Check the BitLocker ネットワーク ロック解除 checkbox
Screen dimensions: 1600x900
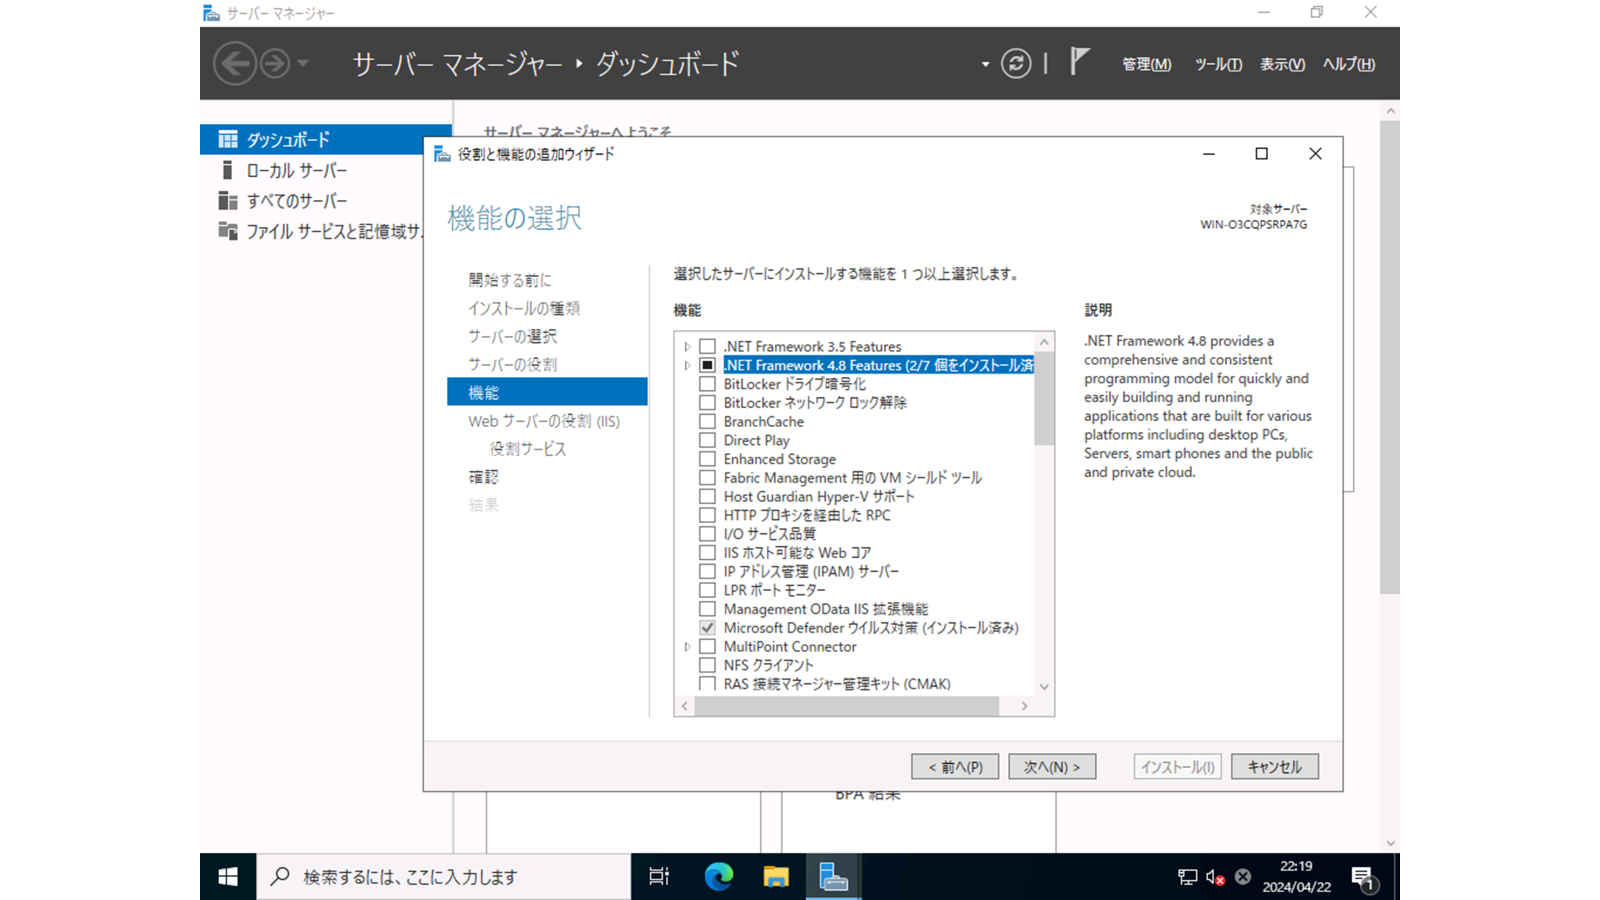point(707,403)
